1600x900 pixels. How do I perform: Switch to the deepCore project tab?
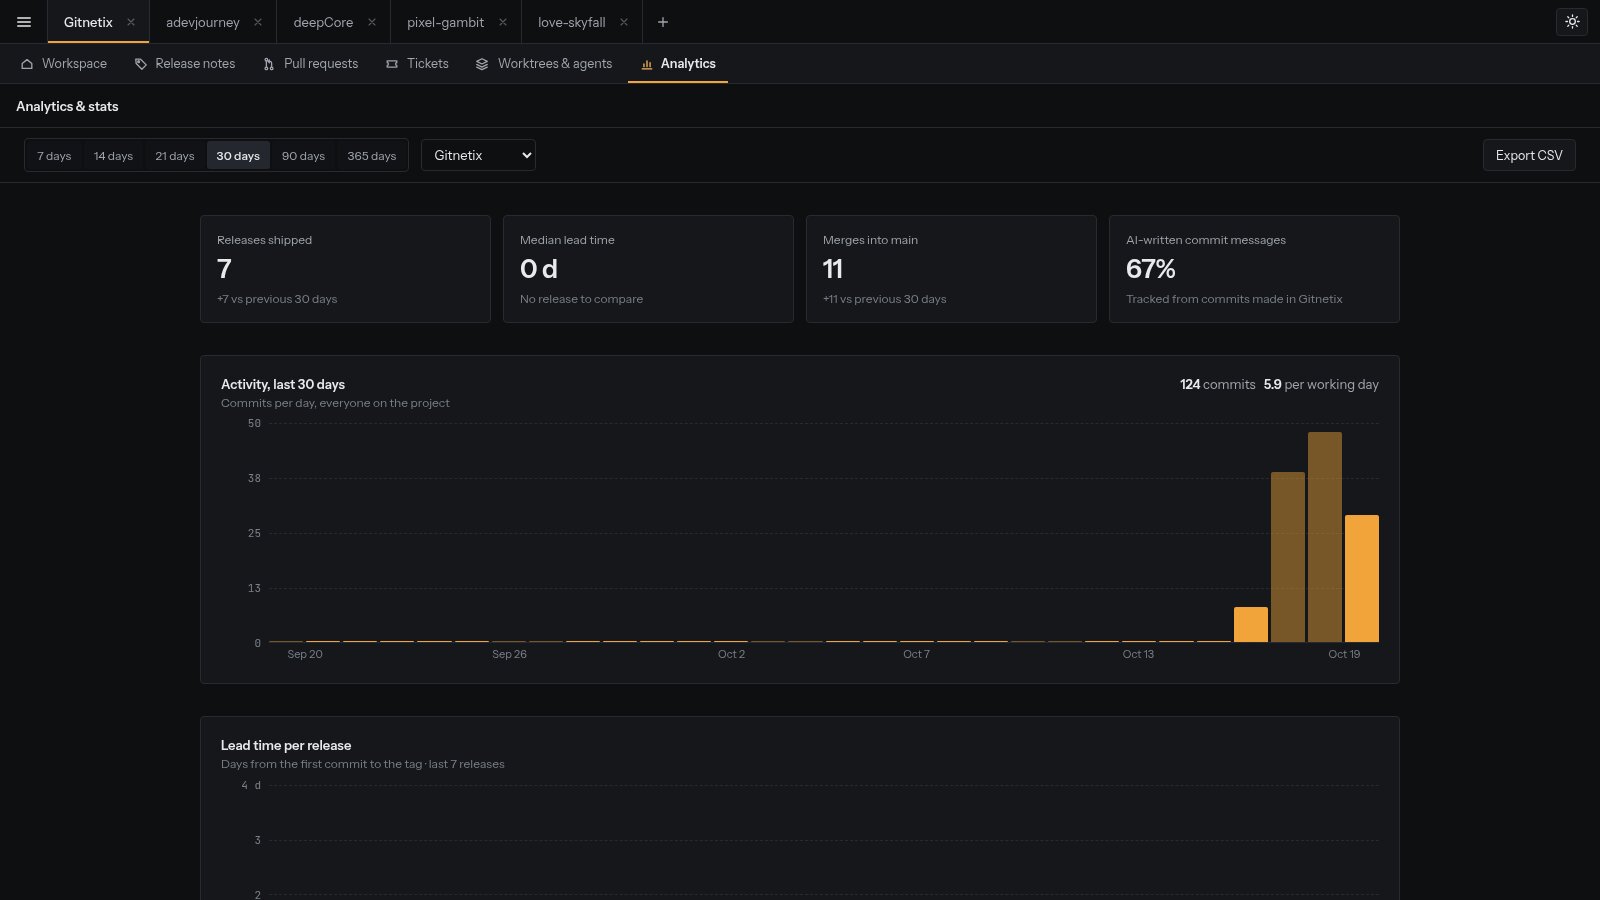point(323,22)
